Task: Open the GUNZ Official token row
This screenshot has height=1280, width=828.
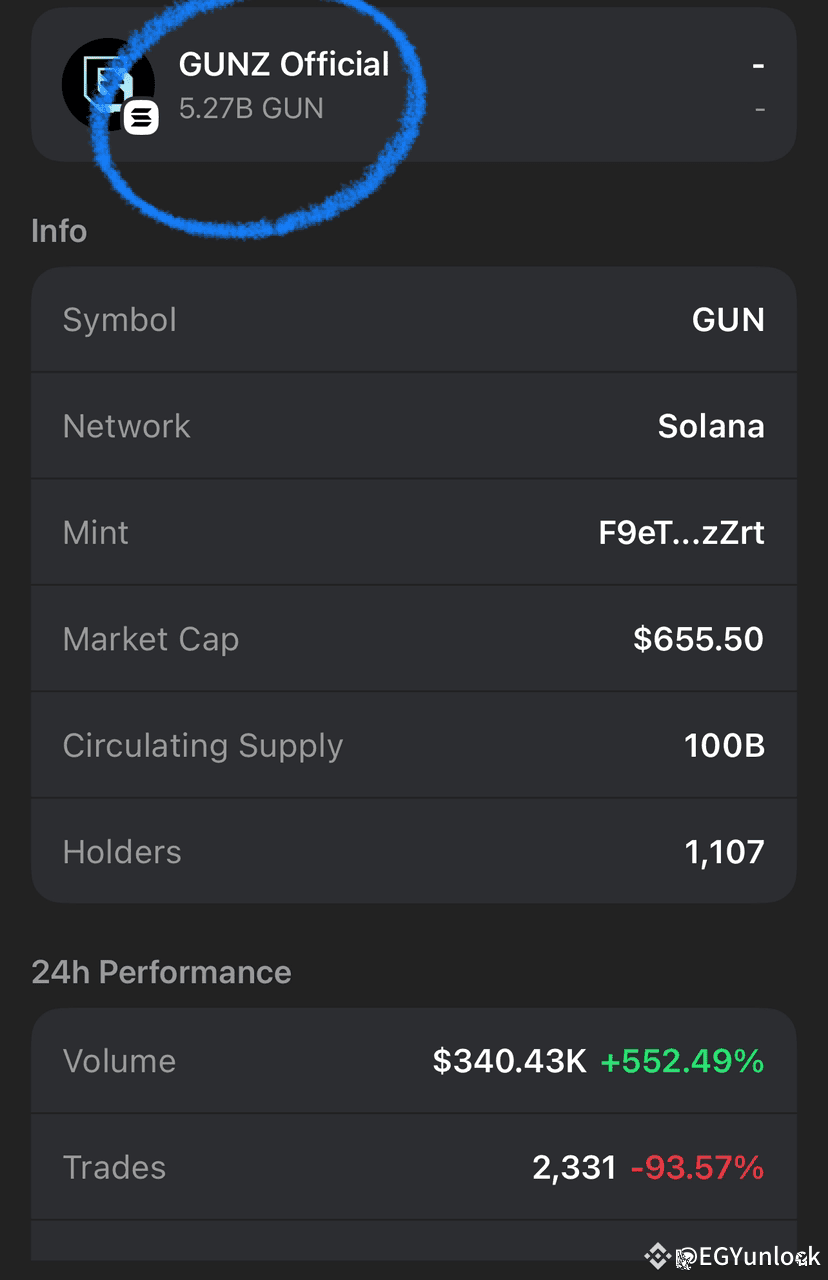Action: pyautogui.click(x=414, y=85)
